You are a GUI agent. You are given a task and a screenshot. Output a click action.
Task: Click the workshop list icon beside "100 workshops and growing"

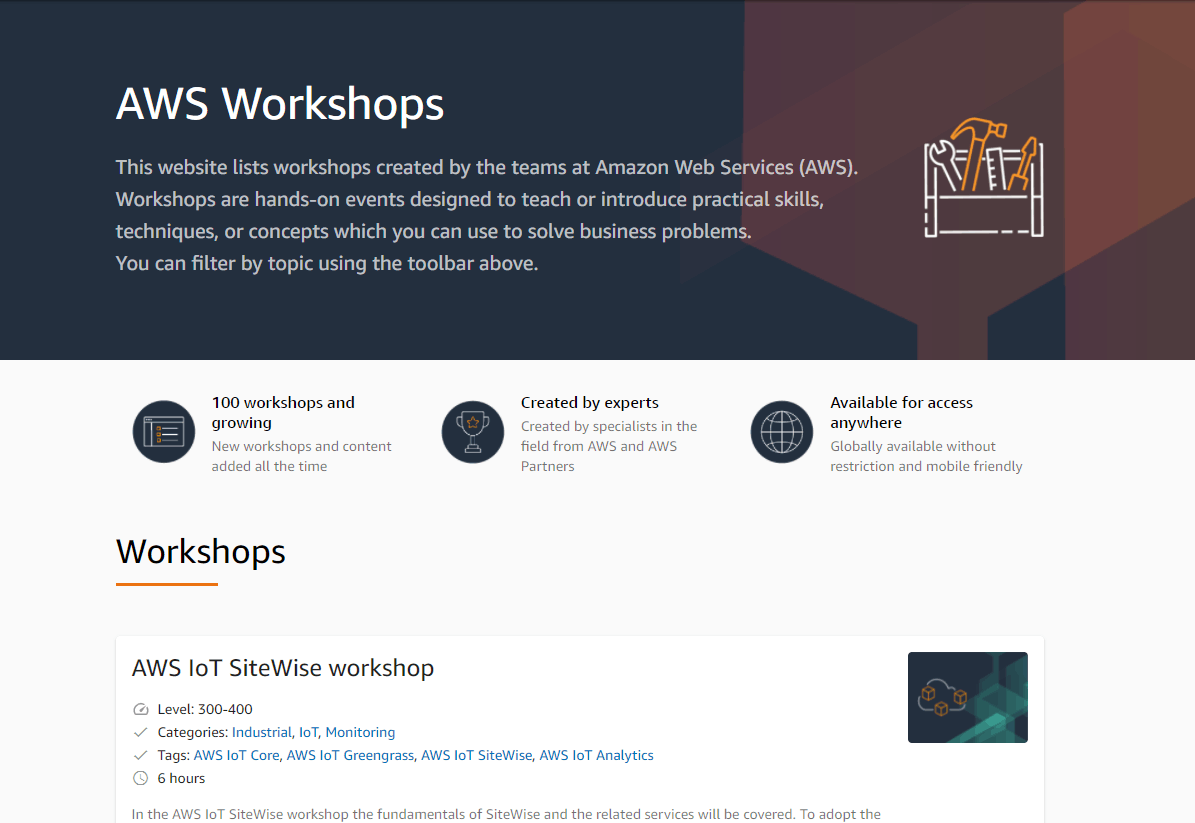164,432
